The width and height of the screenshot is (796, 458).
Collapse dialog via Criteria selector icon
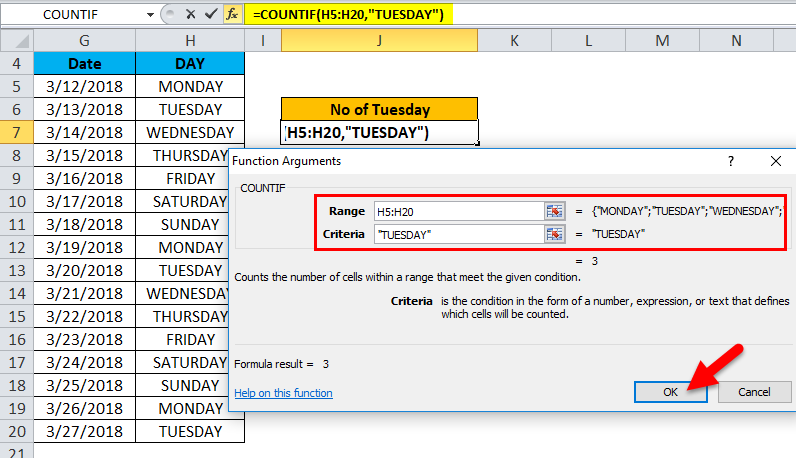[554, 234]
